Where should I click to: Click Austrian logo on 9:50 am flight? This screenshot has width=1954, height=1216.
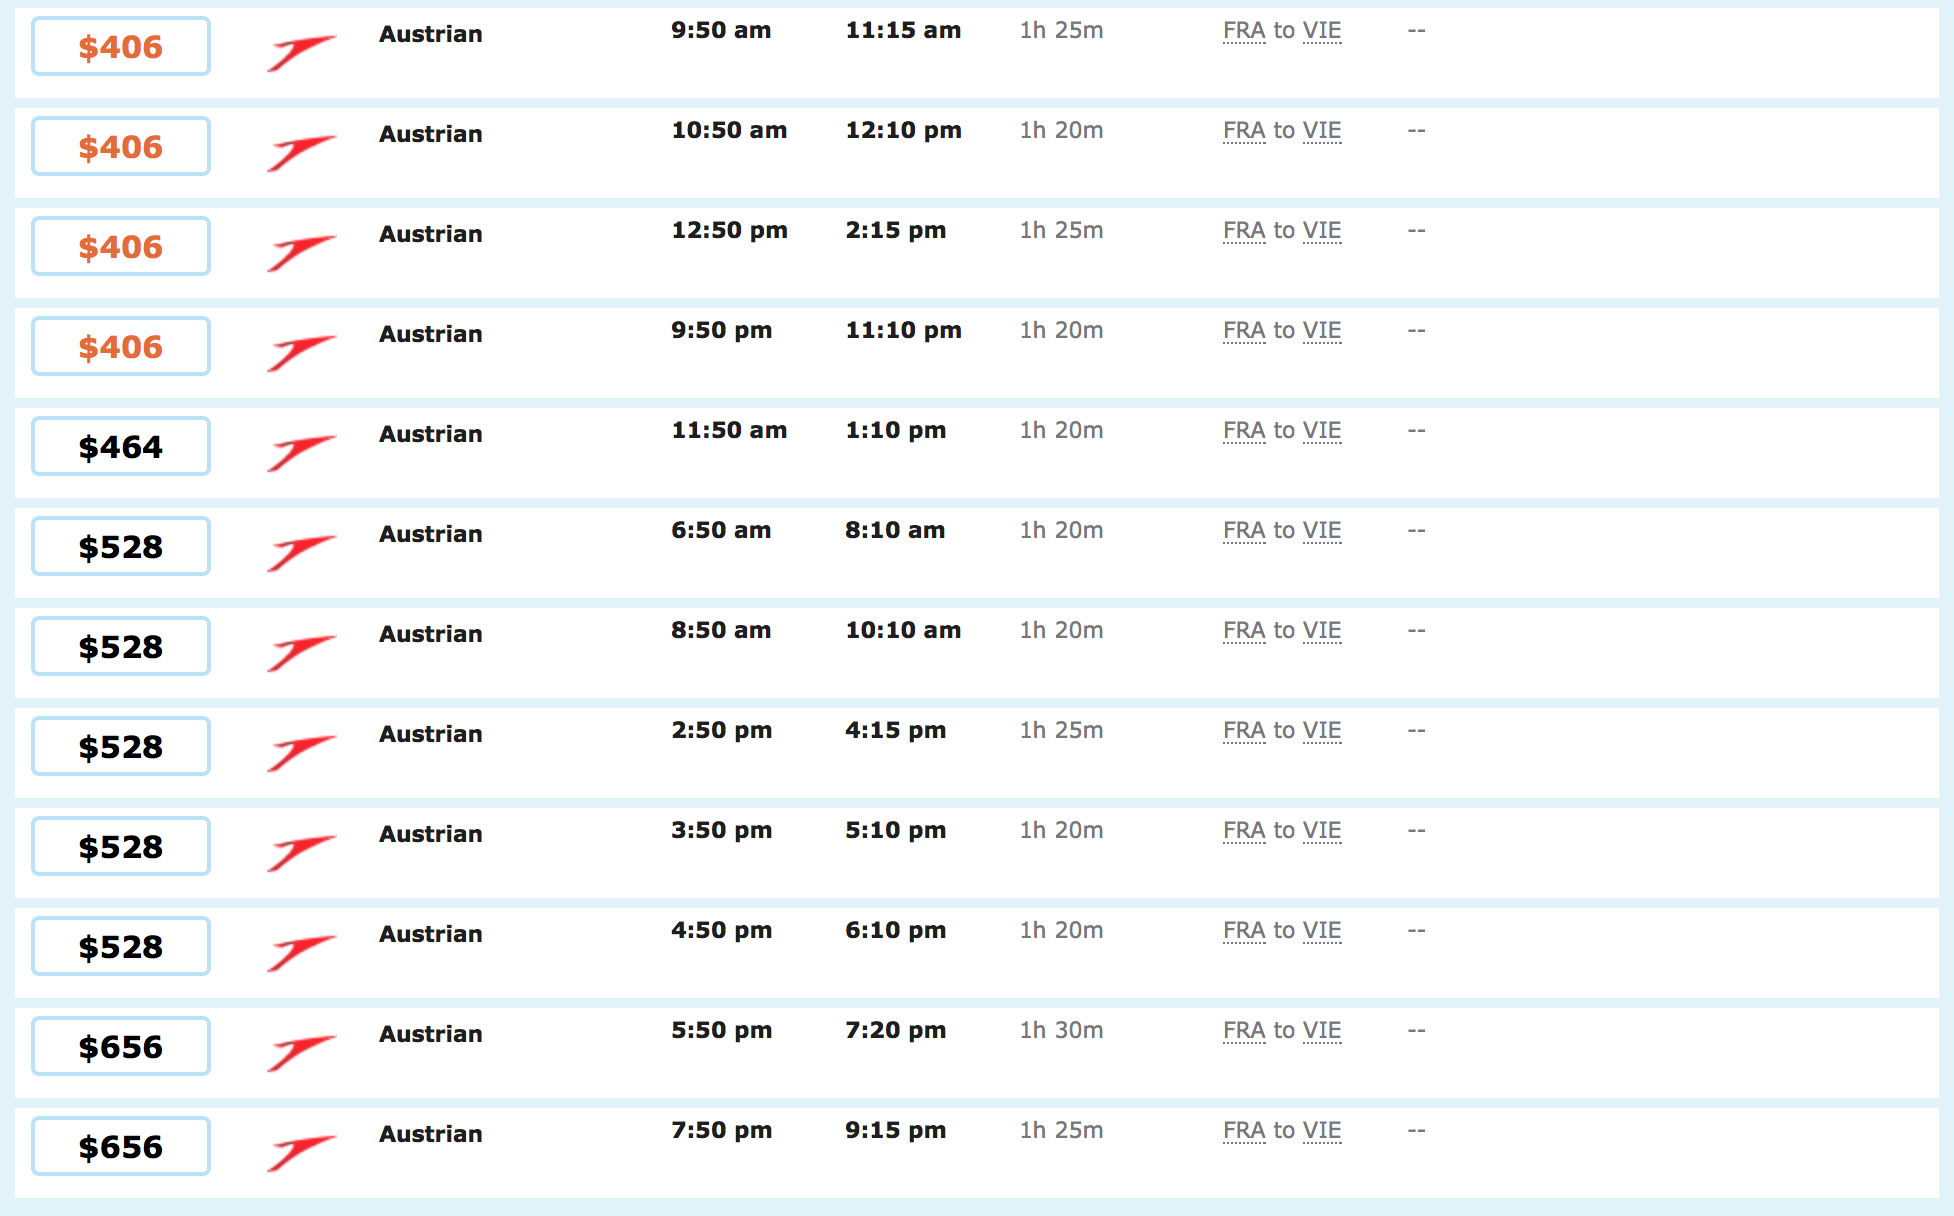[x=300, y=52]
